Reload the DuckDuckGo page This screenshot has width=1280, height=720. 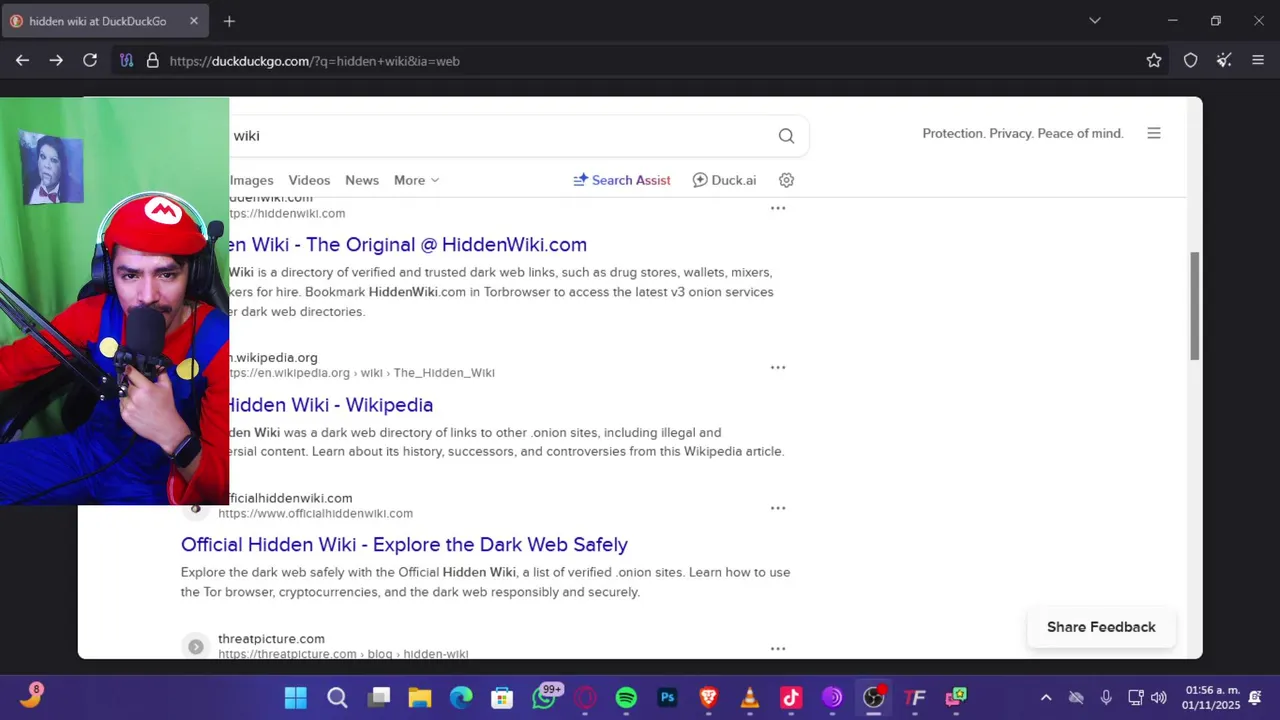click(90, 61)
